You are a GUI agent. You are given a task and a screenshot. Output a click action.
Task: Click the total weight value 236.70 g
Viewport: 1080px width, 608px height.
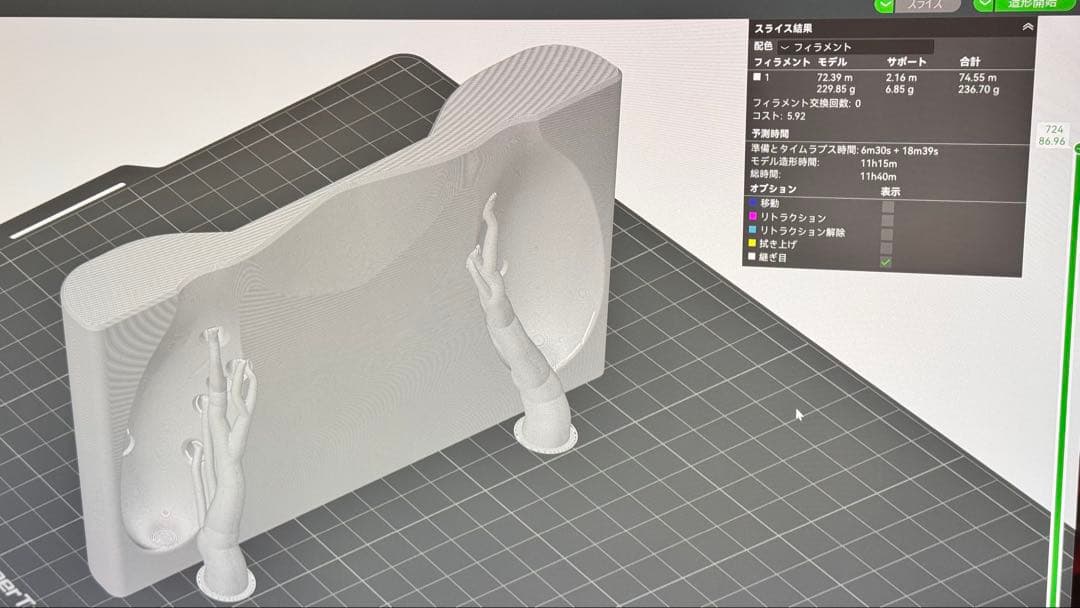(x=978, y=90)
